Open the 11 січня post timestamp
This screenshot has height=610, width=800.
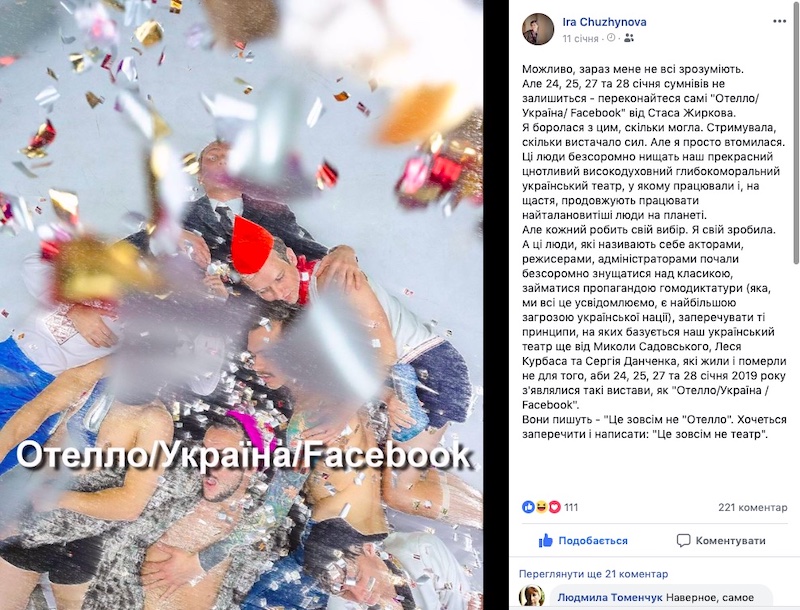tap(580, 39)
